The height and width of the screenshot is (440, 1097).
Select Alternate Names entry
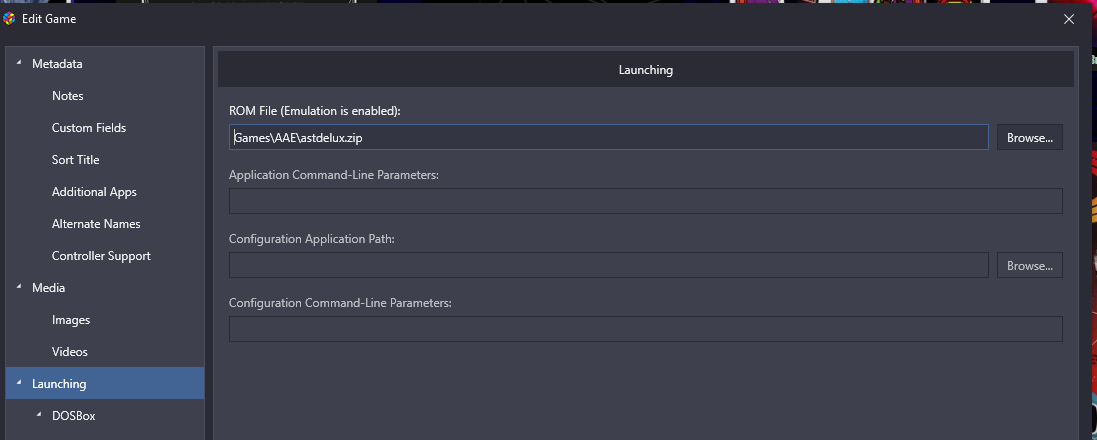pyautogui.click(x=96, y=224)
